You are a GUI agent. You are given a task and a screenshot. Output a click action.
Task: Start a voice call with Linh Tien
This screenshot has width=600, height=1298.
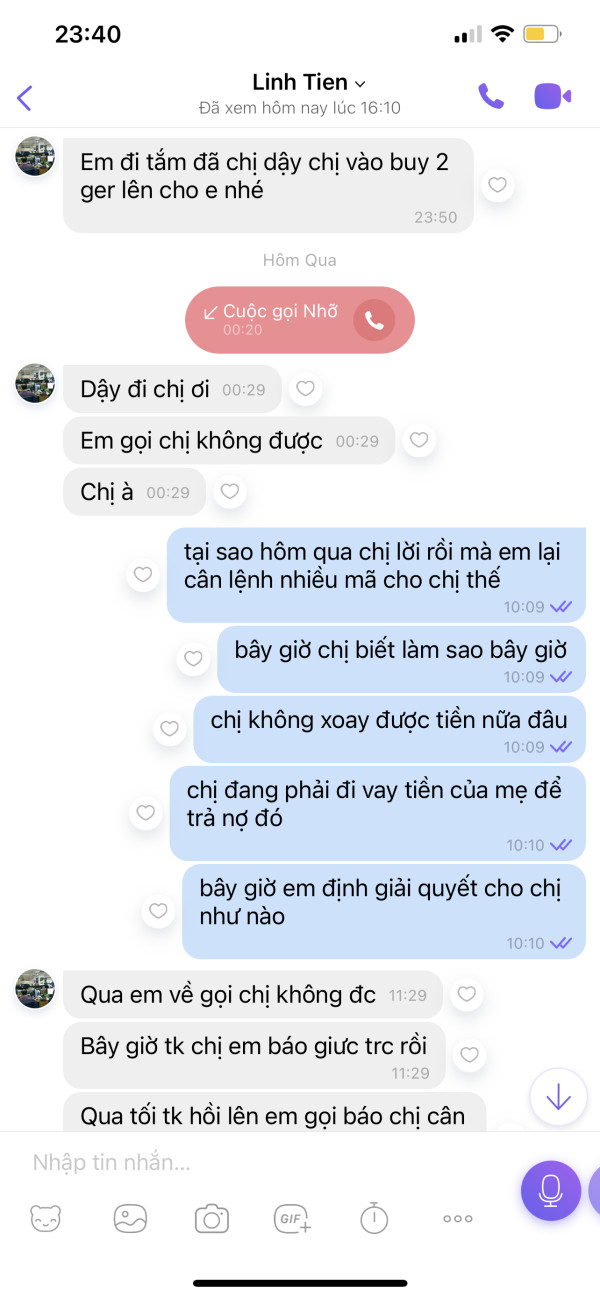(x=490, y=96)
